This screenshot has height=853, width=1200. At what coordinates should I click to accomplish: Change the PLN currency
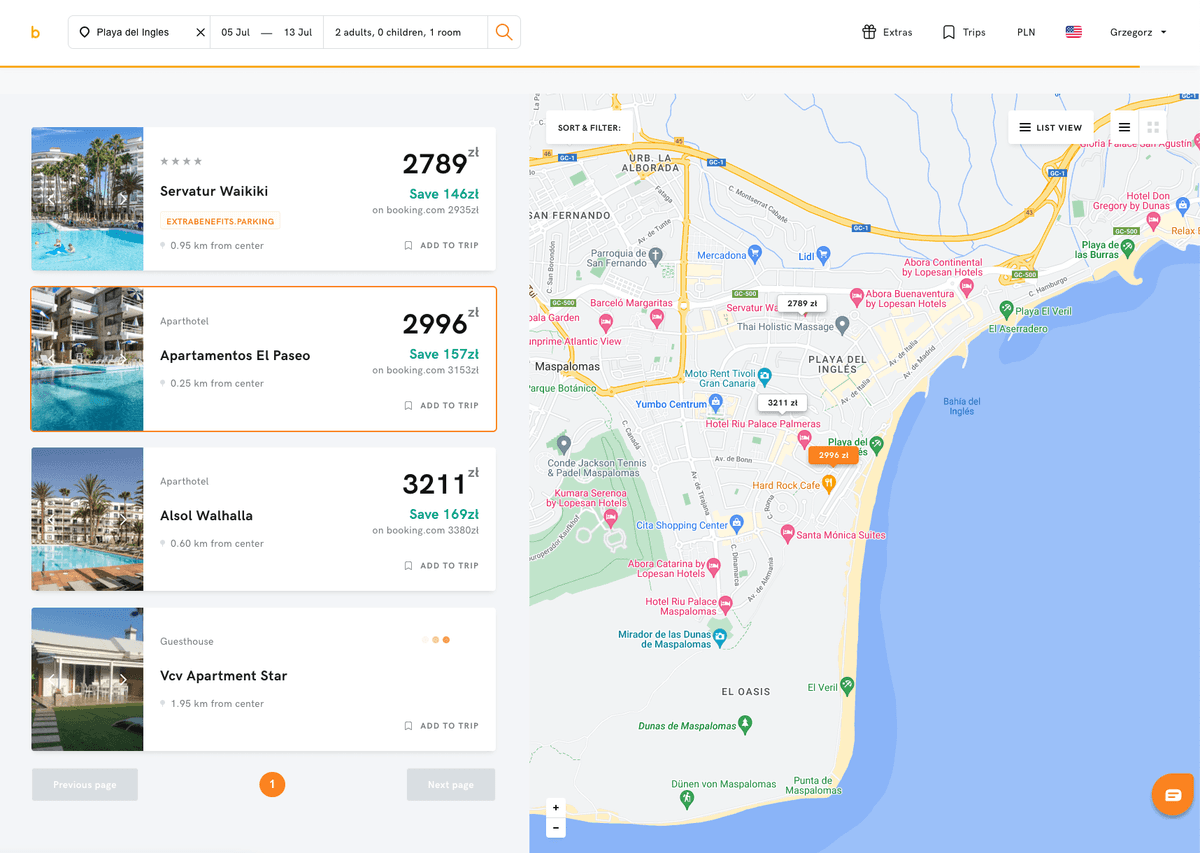[1026, 32]
